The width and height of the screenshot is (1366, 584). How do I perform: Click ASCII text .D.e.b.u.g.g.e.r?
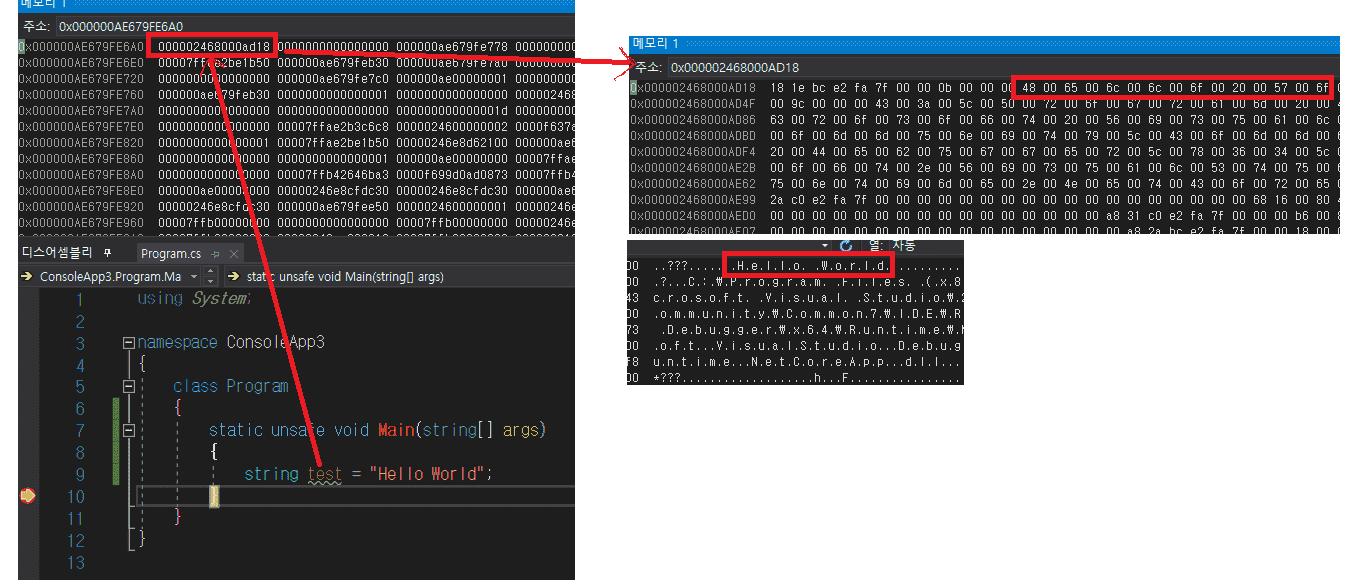click(722, 330)
